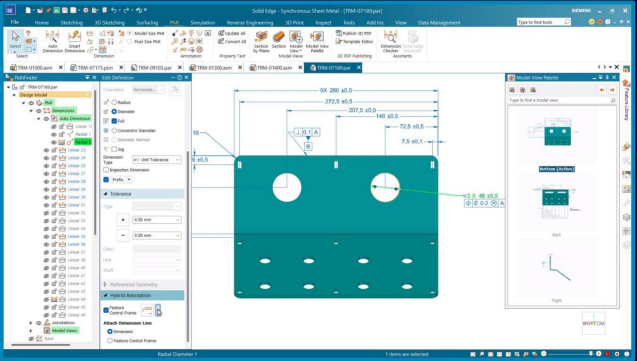This screenshot has width=637, height=361.
Task: Select Dimension under Attach Dimension Line
Action: point(110,332)
